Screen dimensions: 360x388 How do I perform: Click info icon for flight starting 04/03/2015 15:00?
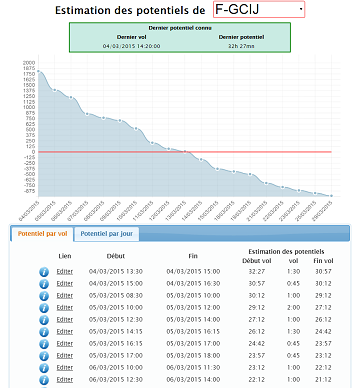pyautogui.click(x=44, y=284)
